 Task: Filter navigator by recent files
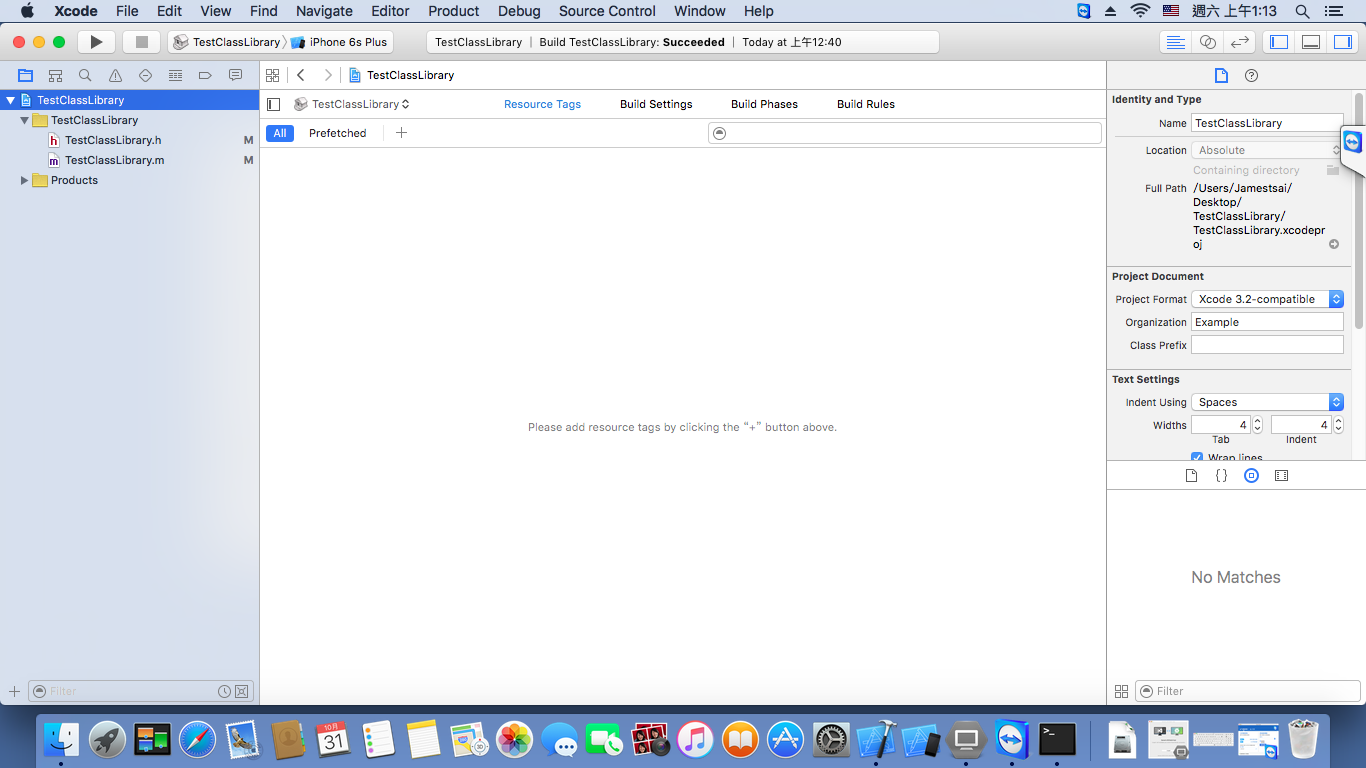[x=225, y=691]
